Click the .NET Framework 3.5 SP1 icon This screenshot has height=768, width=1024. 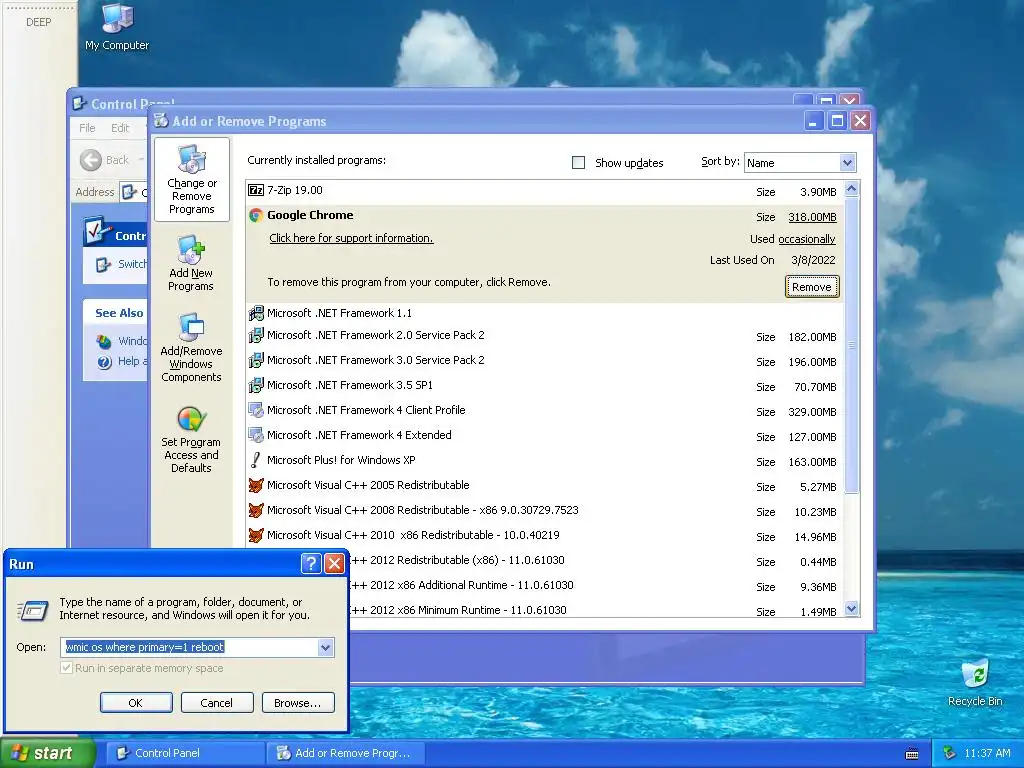pyautogui.click(x=256, y=385)
